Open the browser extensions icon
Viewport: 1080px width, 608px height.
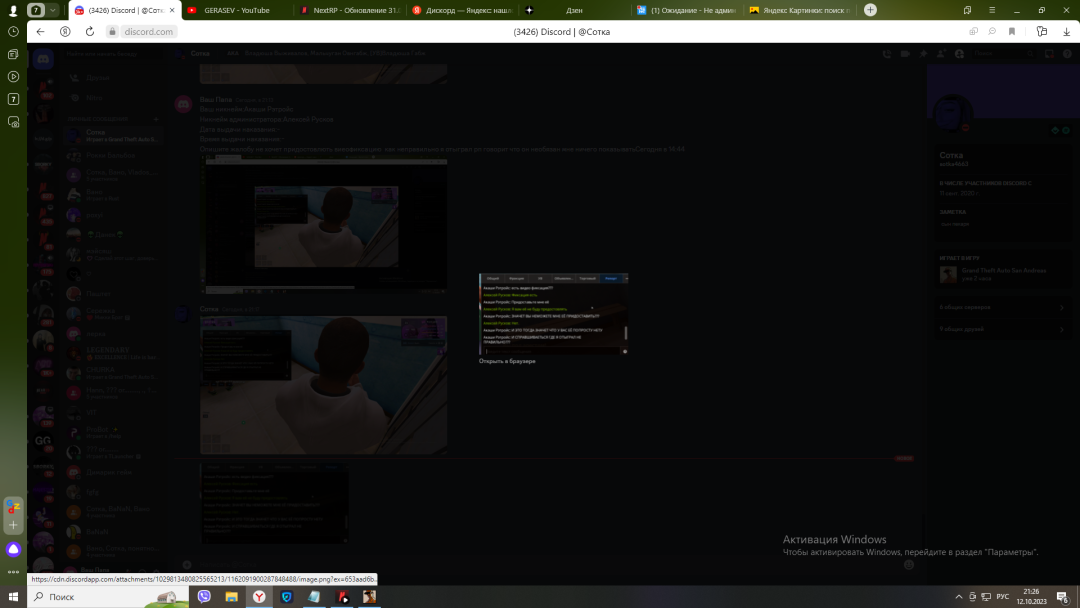(1041, 32)
